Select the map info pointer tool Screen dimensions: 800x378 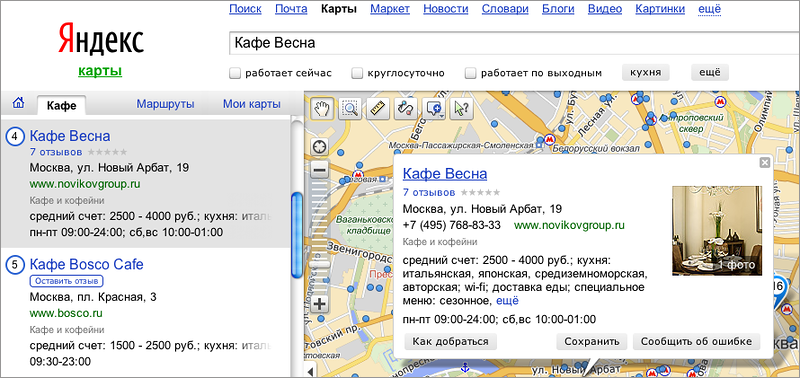point(462,109)
